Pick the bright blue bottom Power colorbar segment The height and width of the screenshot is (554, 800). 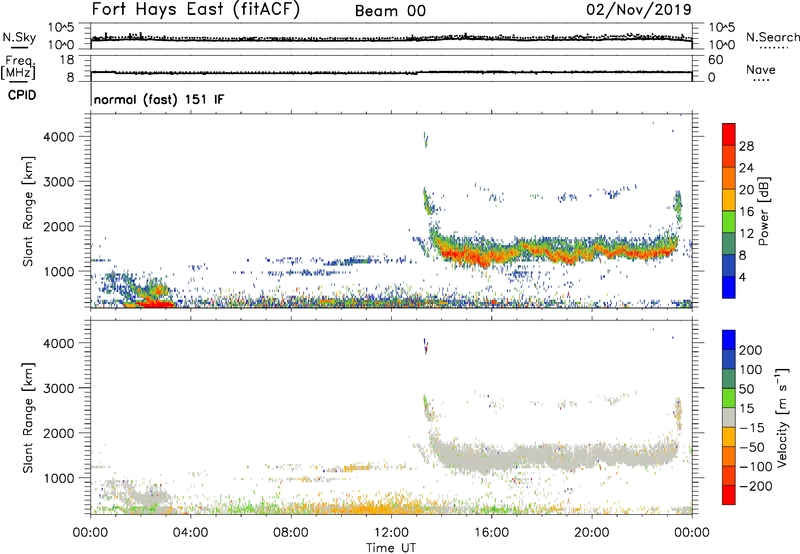729,287
